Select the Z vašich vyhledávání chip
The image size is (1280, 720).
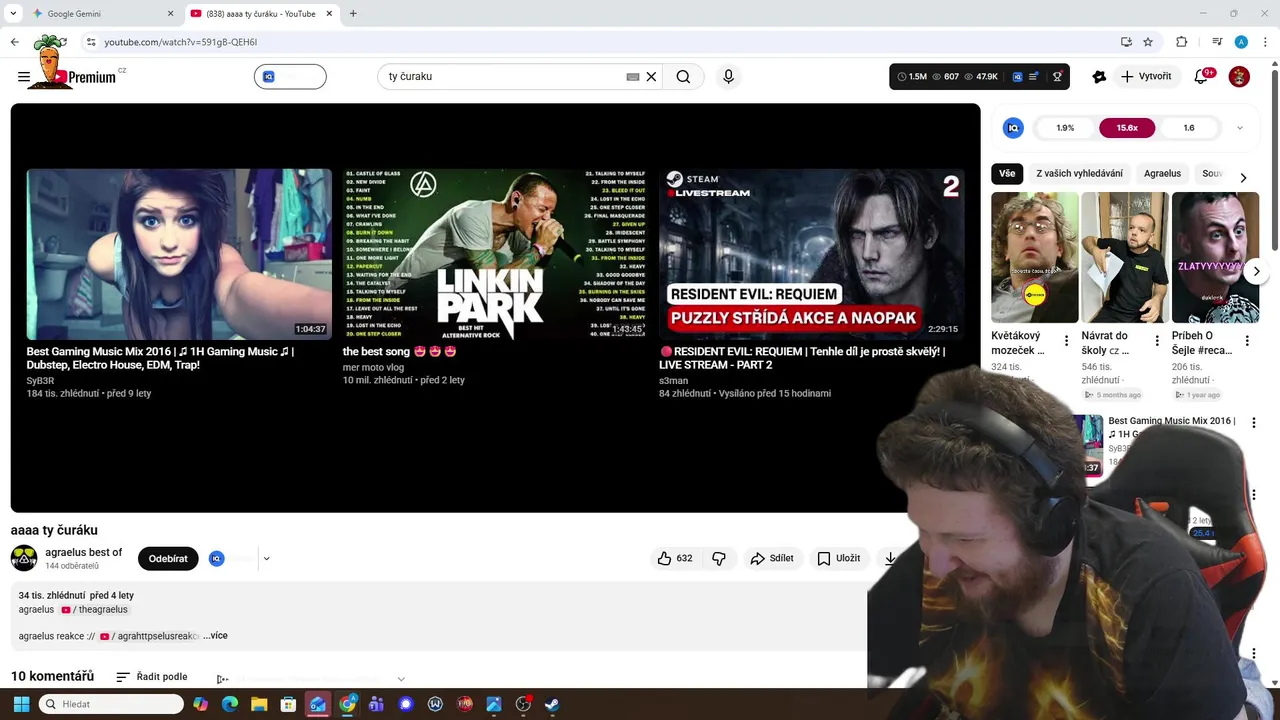1079,173
